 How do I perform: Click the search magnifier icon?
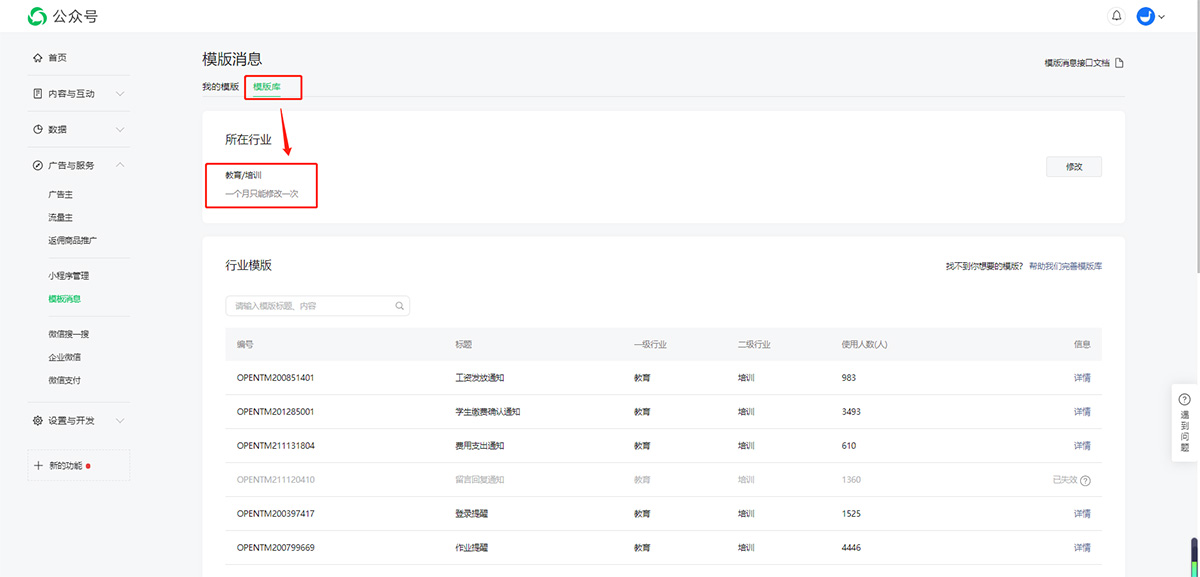tap(399, 306)
